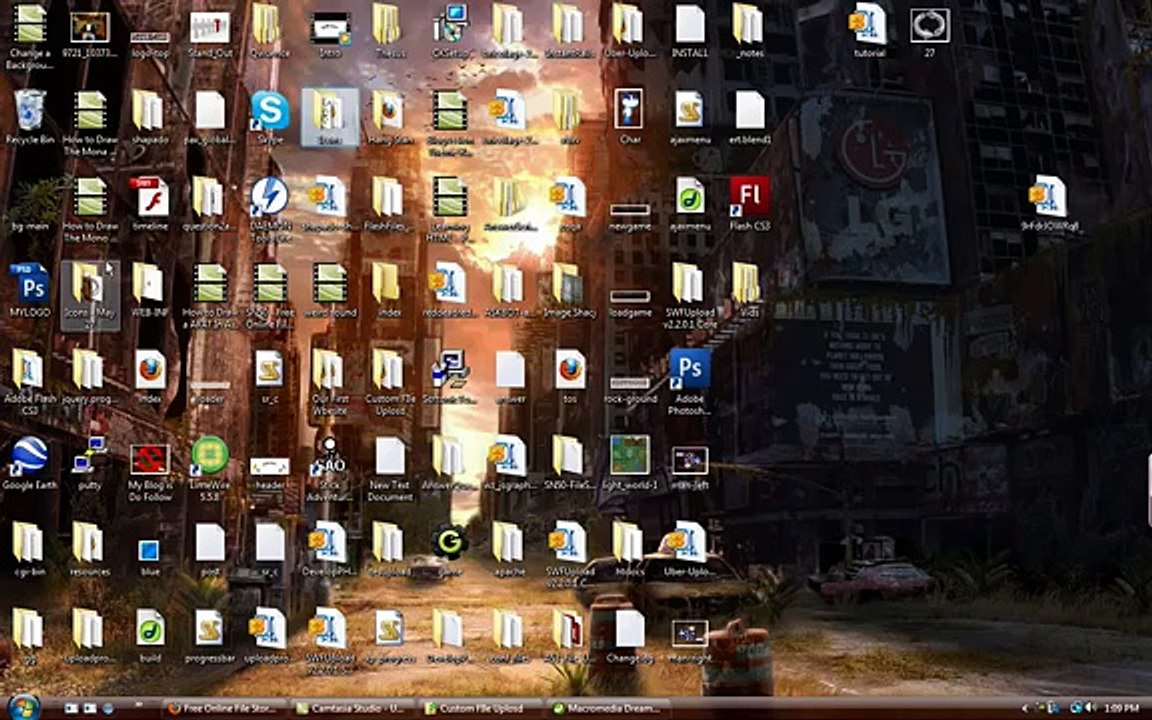Open the jquery prog... folder
The width and height of the screenshot is (1152, 720).
[90, 376]
